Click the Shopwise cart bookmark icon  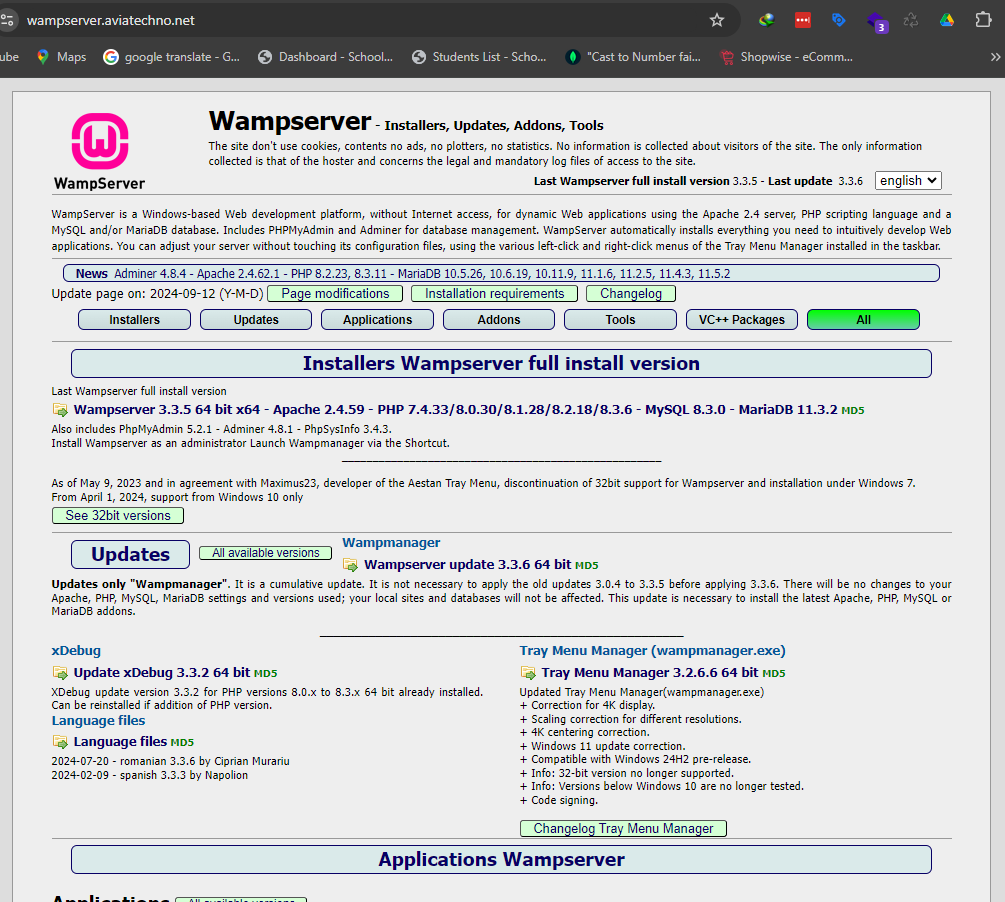tap(727, 57)
